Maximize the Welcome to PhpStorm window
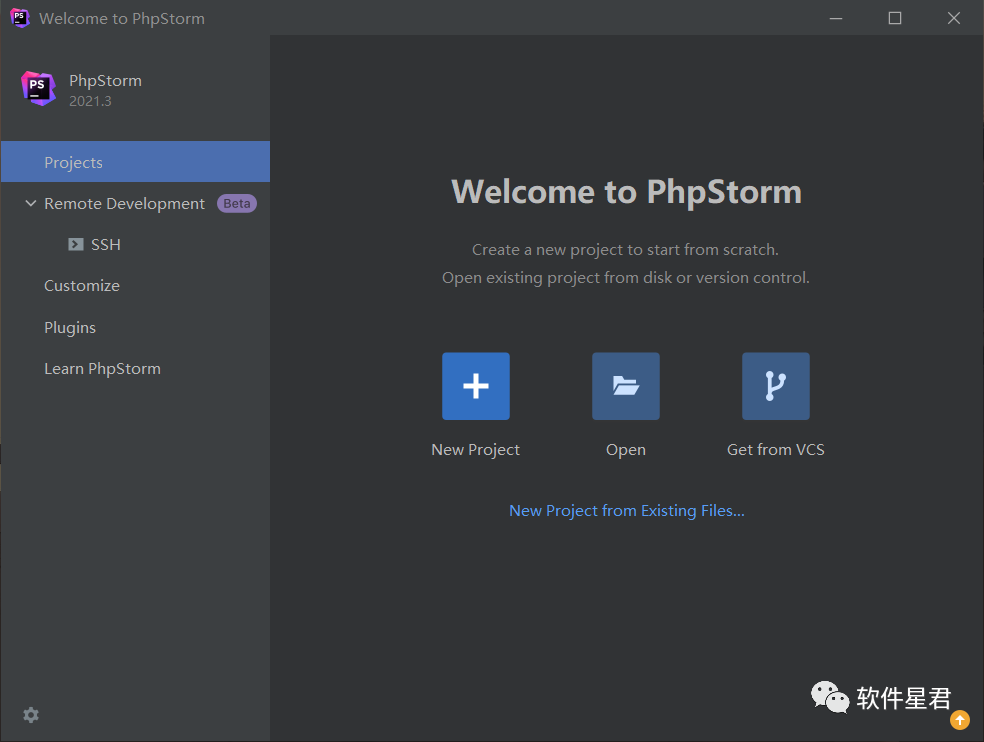Screen dimensions: 984x742 tap(895, 18)
